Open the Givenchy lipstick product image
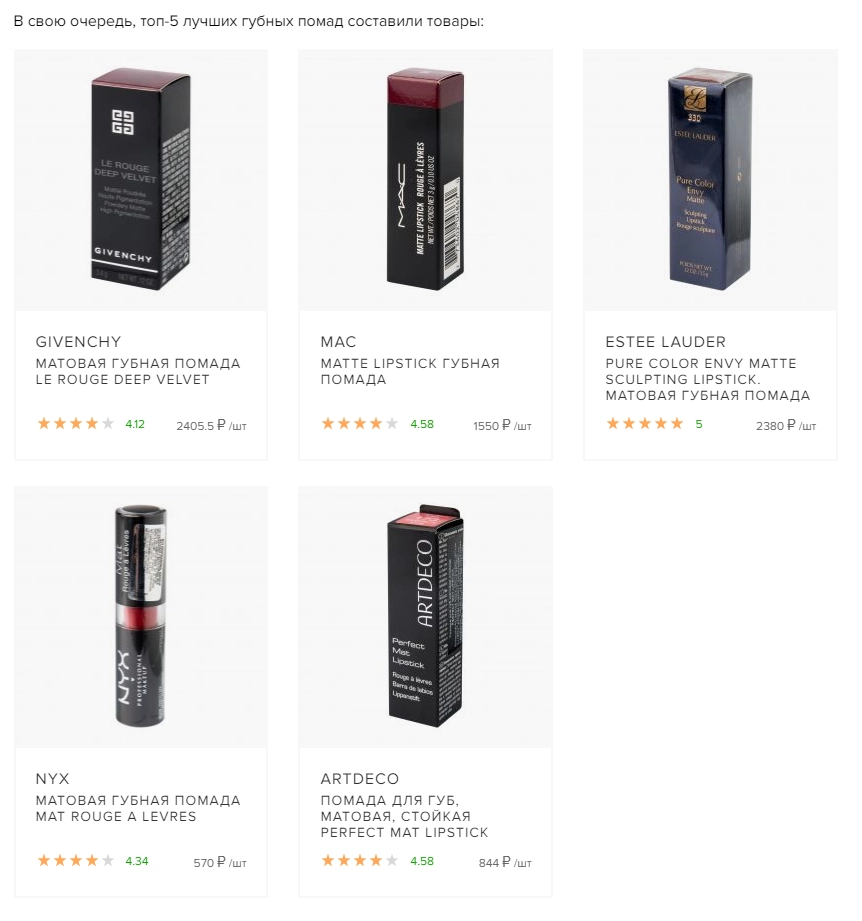862x921 pixels. click(x=140, y=180)
